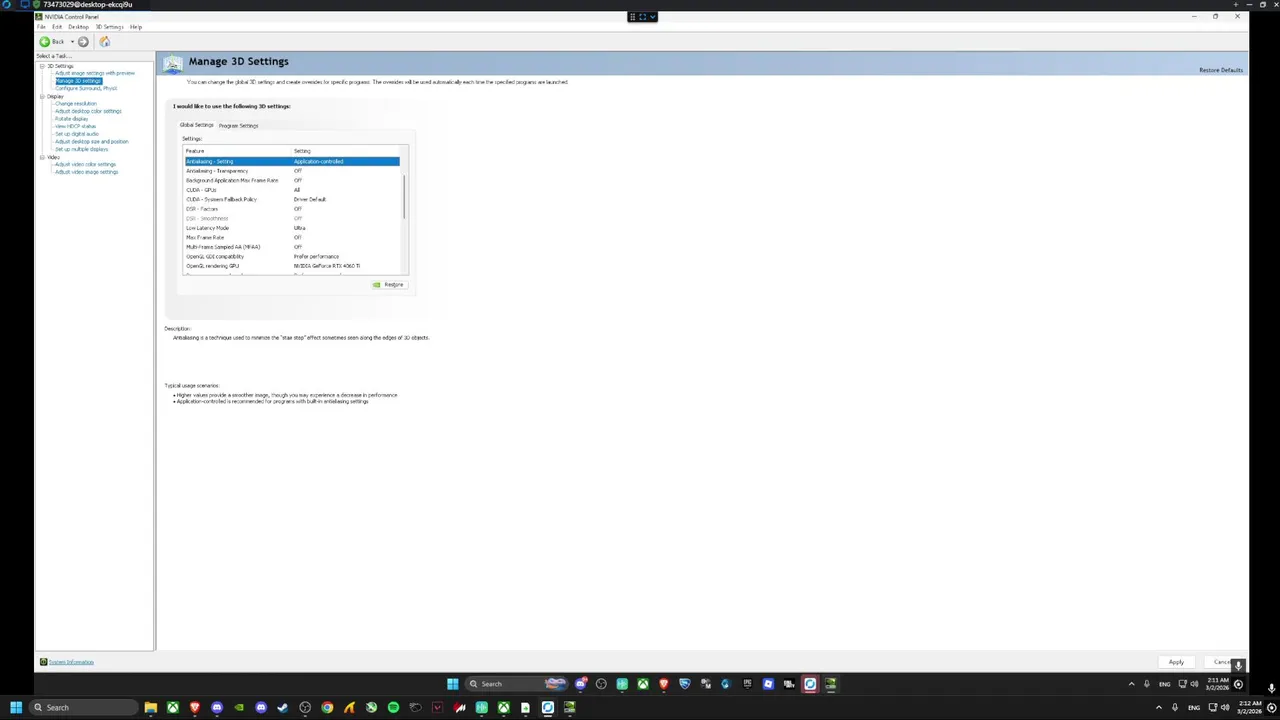This screenshot has width=1280, height=720.
Task: Open Adjust desktop color settings
Action: (x=88, y=111)
